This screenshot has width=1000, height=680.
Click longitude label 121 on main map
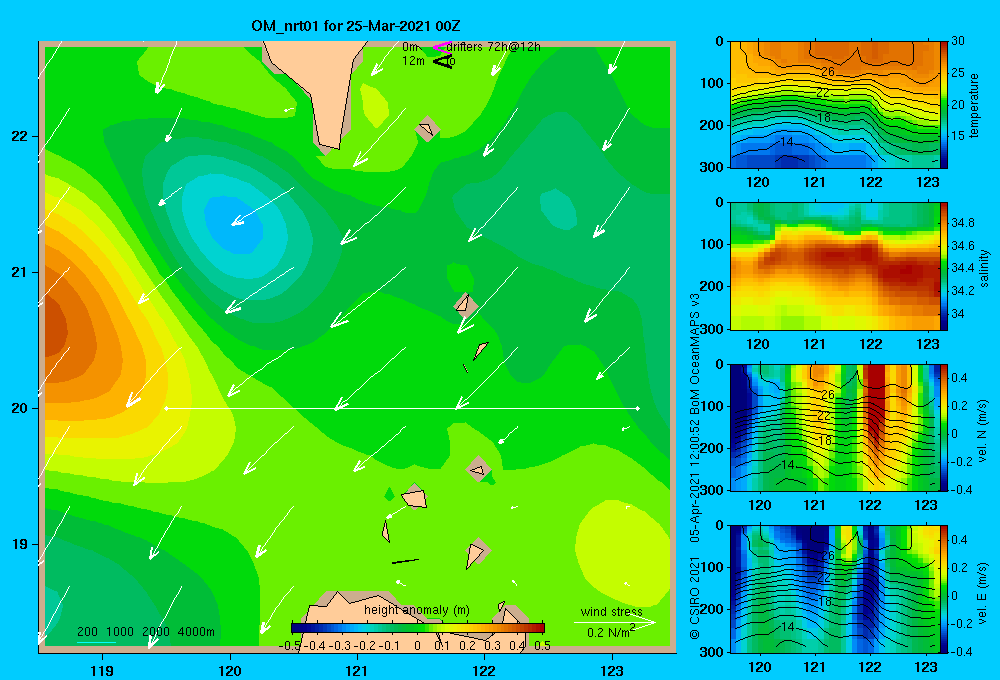pos(357,670)
